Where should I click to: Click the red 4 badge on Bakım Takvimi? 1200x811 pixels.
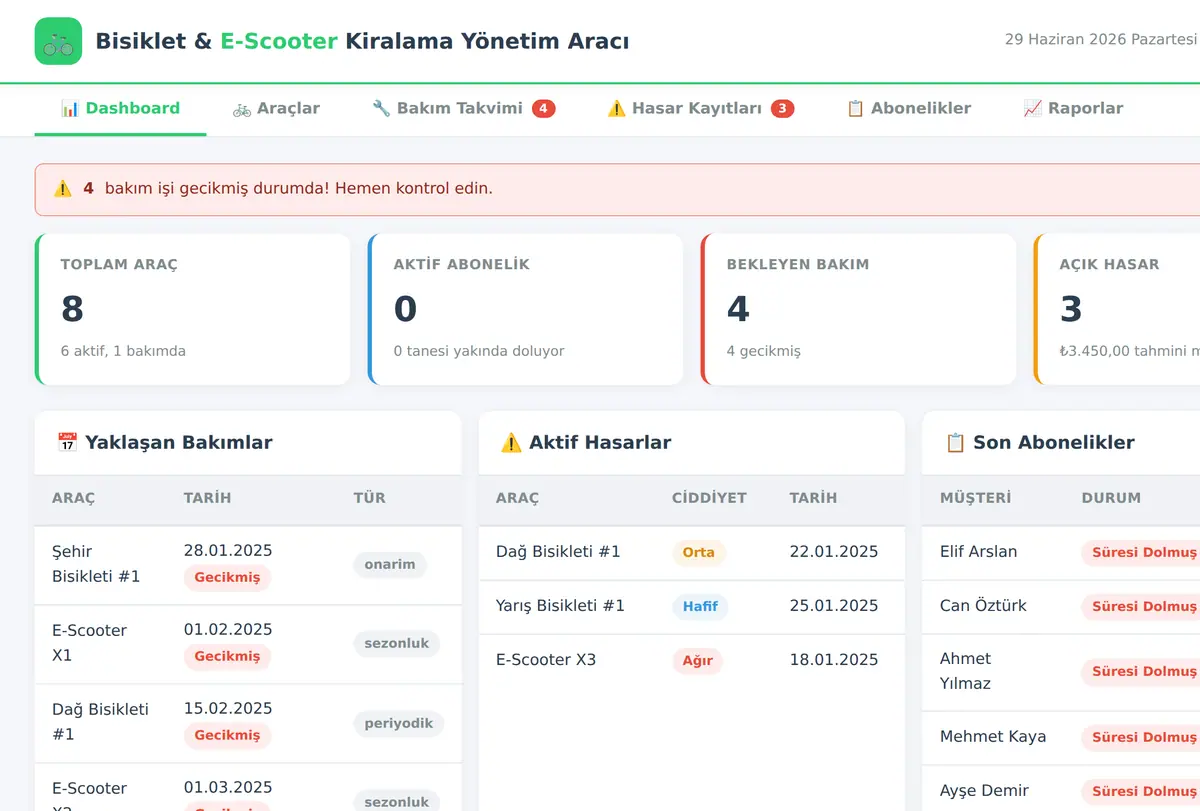coord(543,108)
